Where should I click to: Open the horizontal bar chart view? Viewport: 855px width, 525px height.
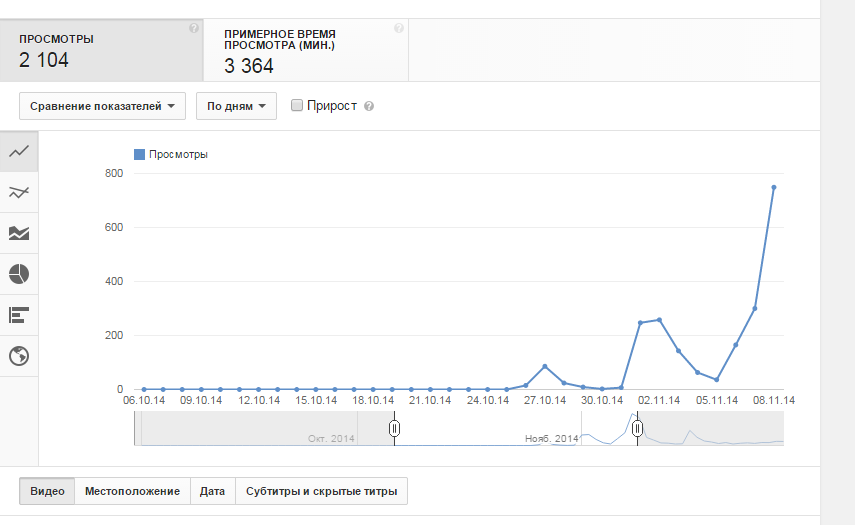tap(19, 315)
